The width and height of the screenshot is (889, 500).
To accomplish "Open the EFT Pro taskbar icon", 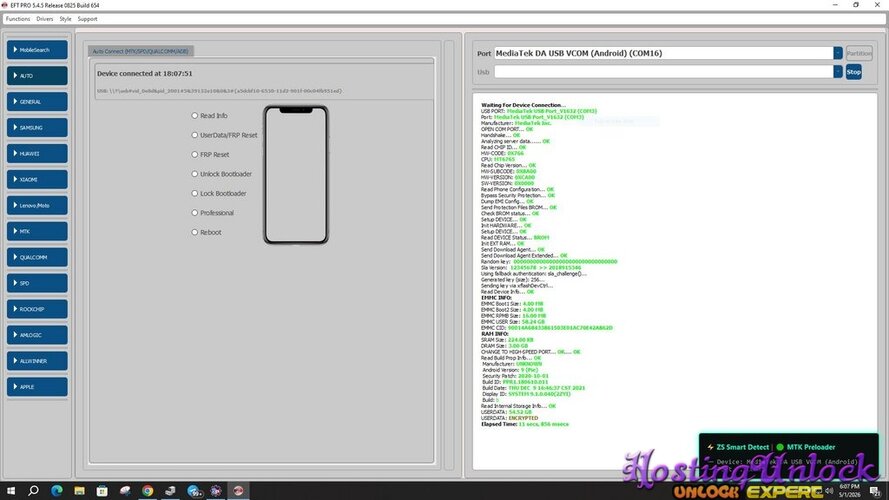I will click(239, 490).
